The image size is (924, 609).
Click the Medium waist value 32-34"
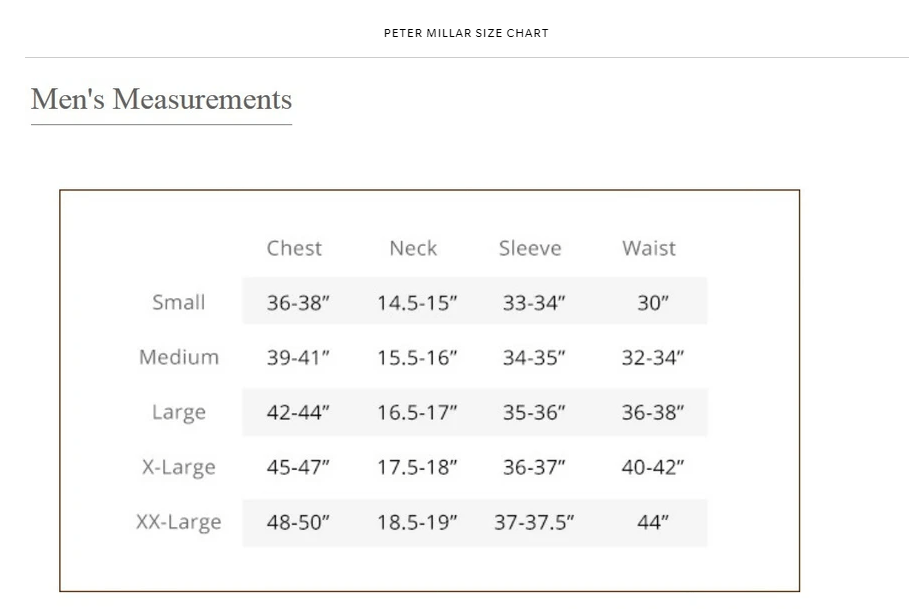coord(653,358)
